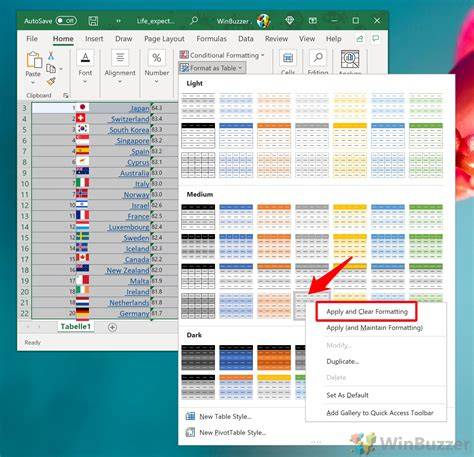Select Set As Default menu entry
The height and width of the screenshot is (457, 474).
347,395
